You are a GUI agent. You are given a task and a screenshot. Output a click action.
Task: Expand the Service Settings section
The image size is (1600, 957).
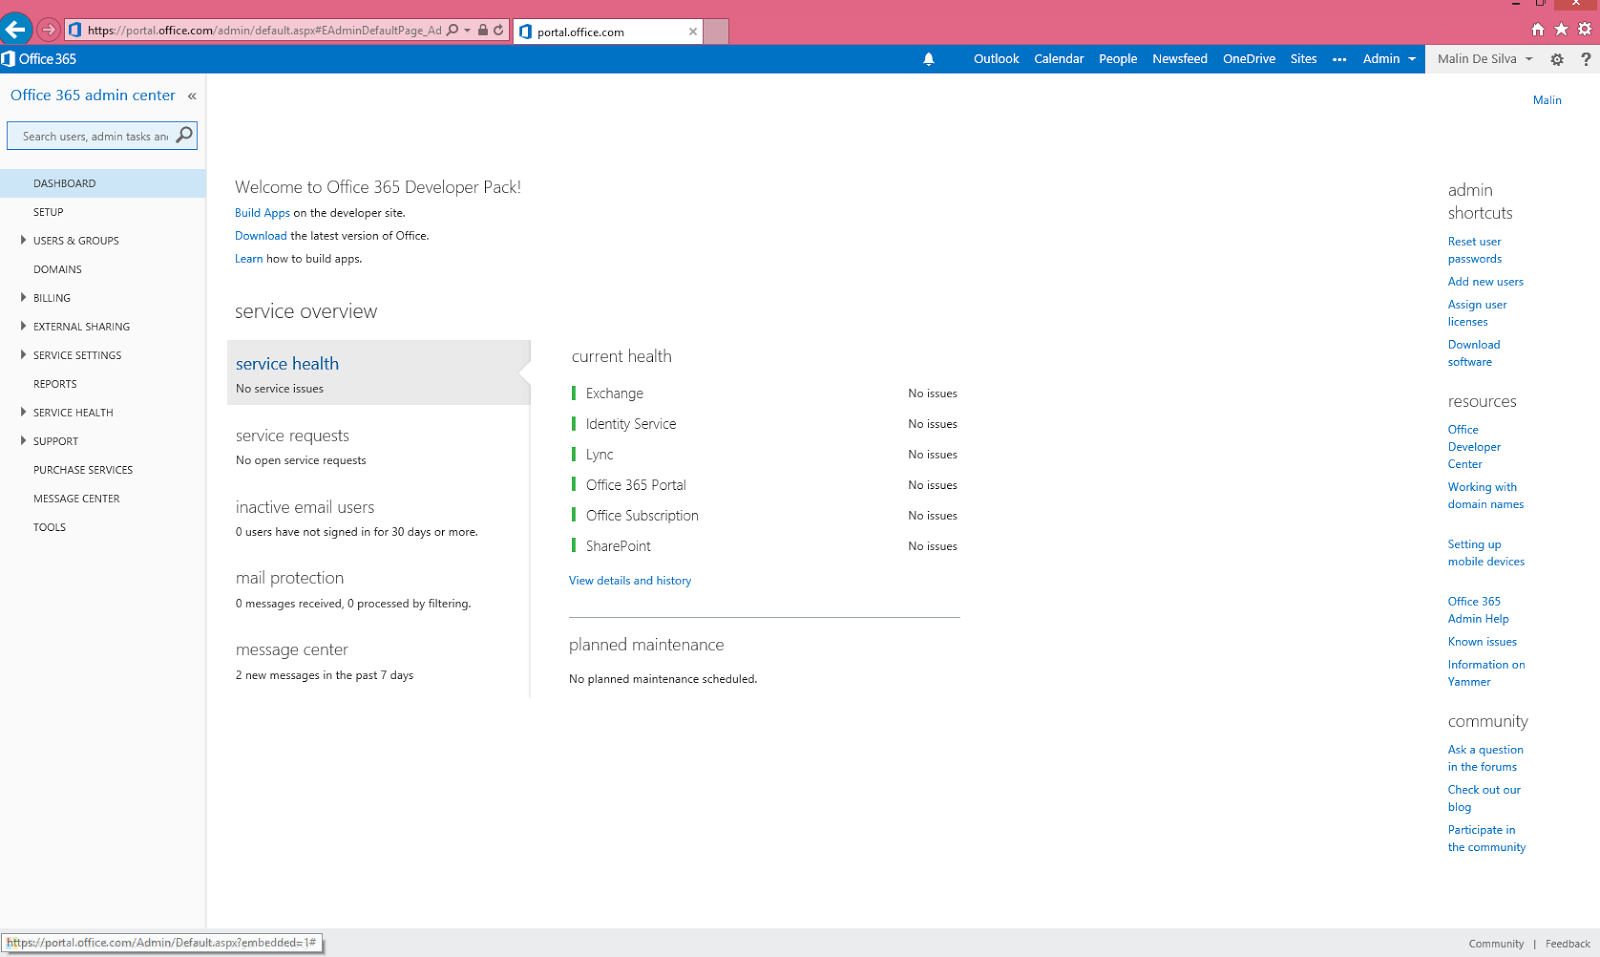click(23, 355)
